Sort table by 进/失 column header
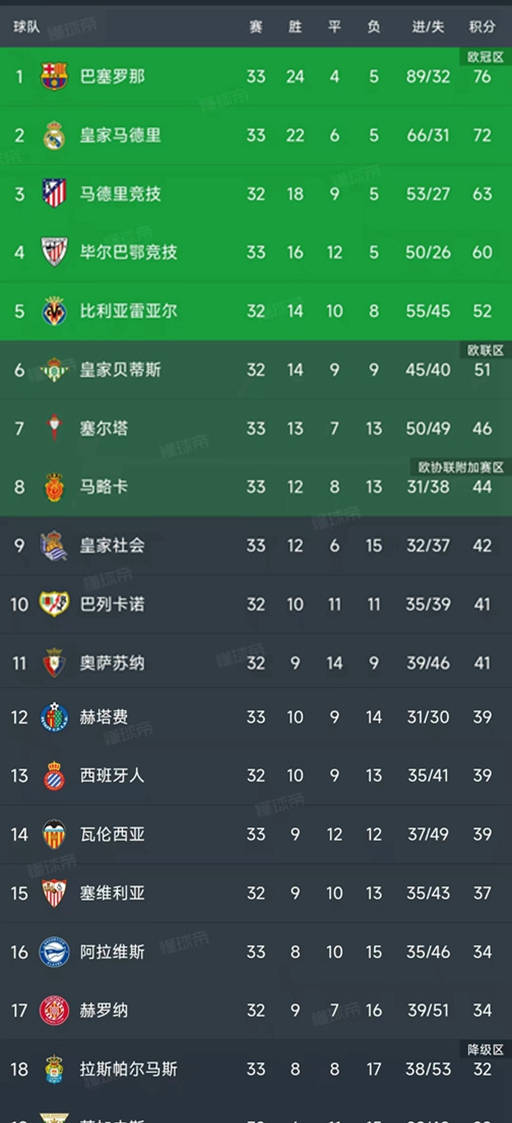512x1123 pixels. coord(428,26)
